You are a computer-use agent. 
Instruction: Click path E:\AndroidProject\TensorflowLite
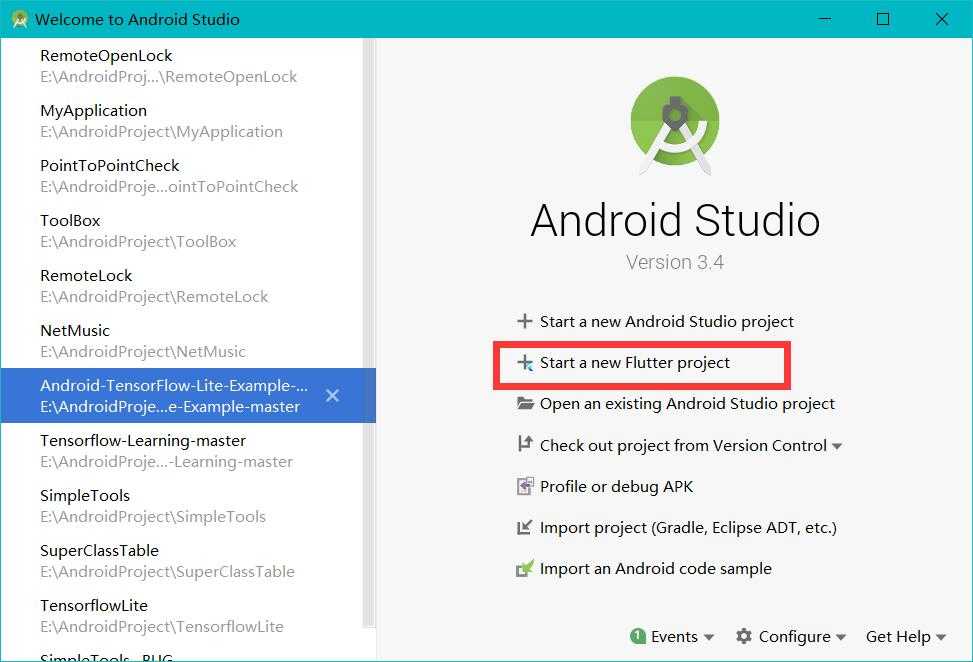(162, 627)
